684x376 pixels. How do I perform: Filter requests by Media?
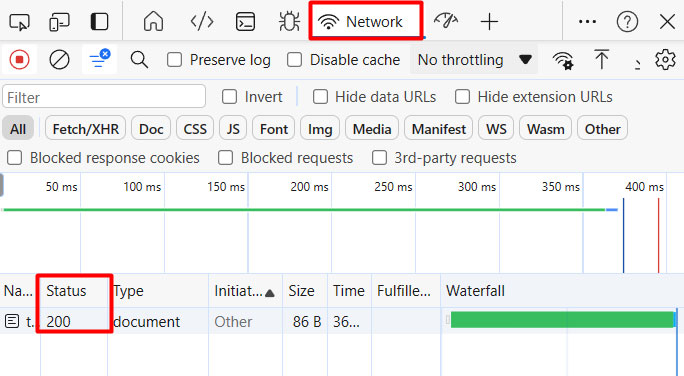click(372, 129)
